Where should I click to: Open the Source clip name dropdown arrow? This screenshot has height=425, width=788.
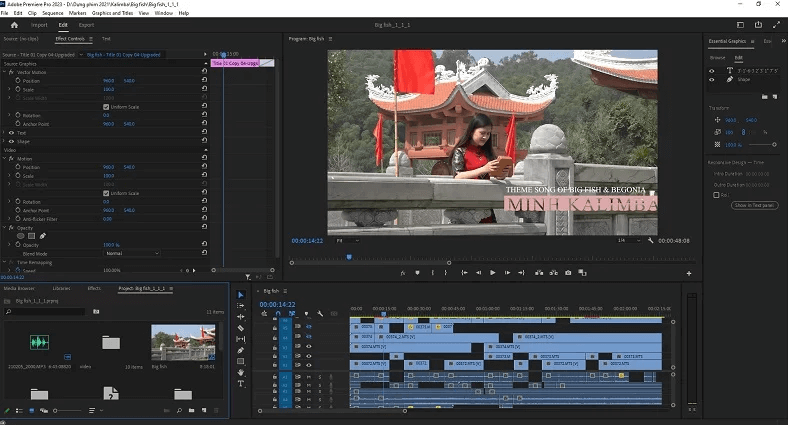pyautogui.click(x=81, y=55)
